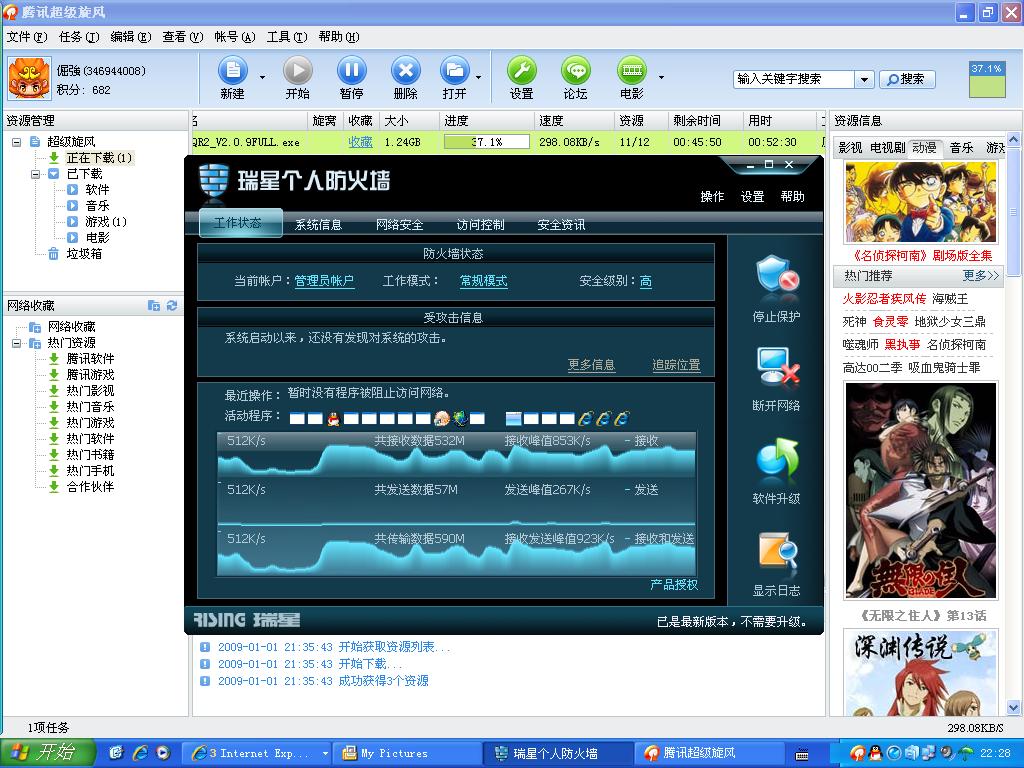The height and width of the screenshot is (768, 1024).
Task: Click 停止保护 shield icon in firewall
Action: click(776, 275)
